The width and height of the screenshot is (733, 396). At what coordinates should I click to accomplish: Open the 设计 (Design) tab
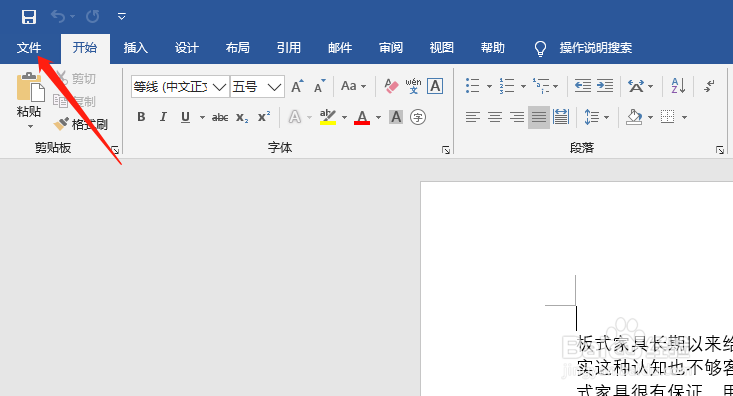tap(187, 48)
